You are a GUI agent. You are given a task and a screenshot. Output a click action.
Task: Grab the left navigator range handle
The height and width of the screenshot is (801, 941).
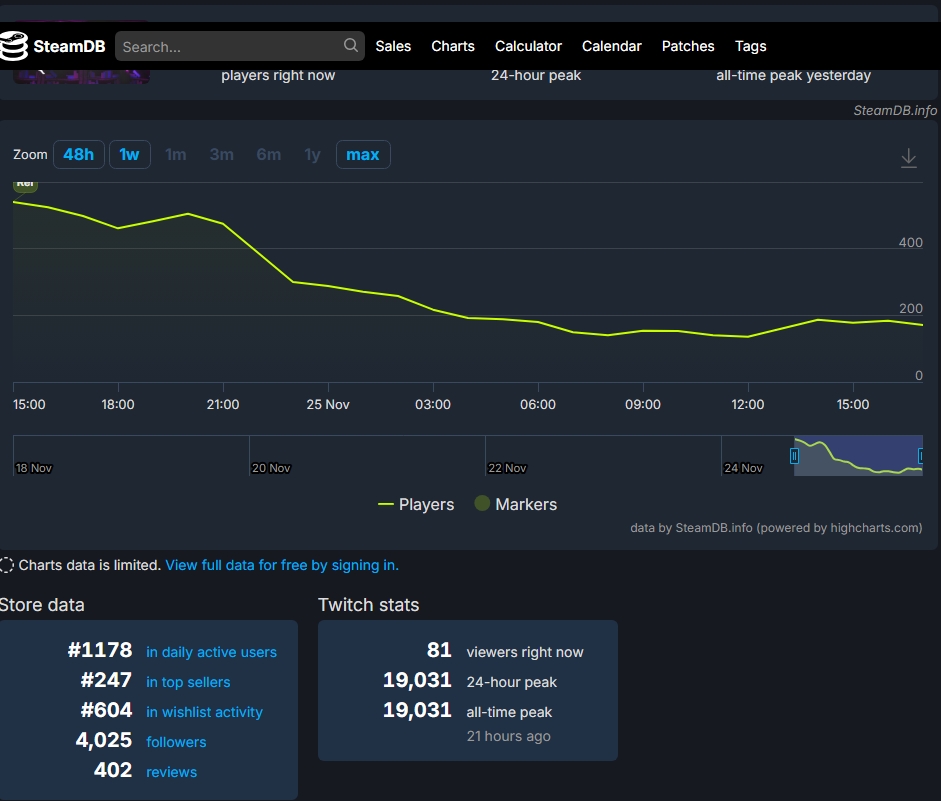click(794, 456)
